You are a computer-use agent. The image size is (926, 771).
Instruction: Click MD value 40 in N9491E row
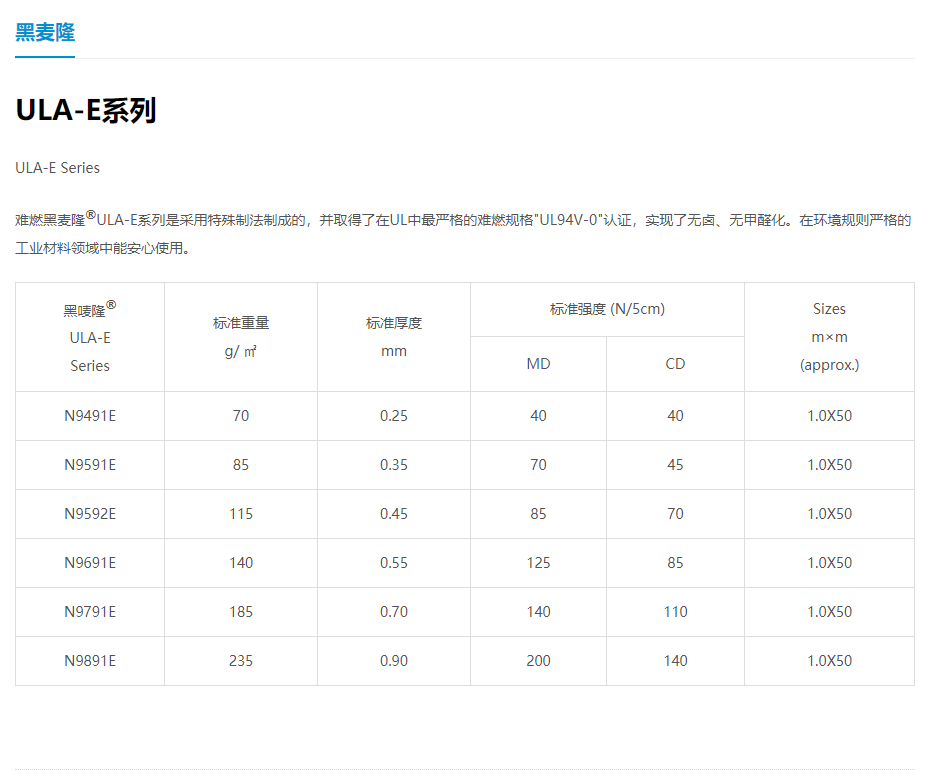[x=539, y=416]
